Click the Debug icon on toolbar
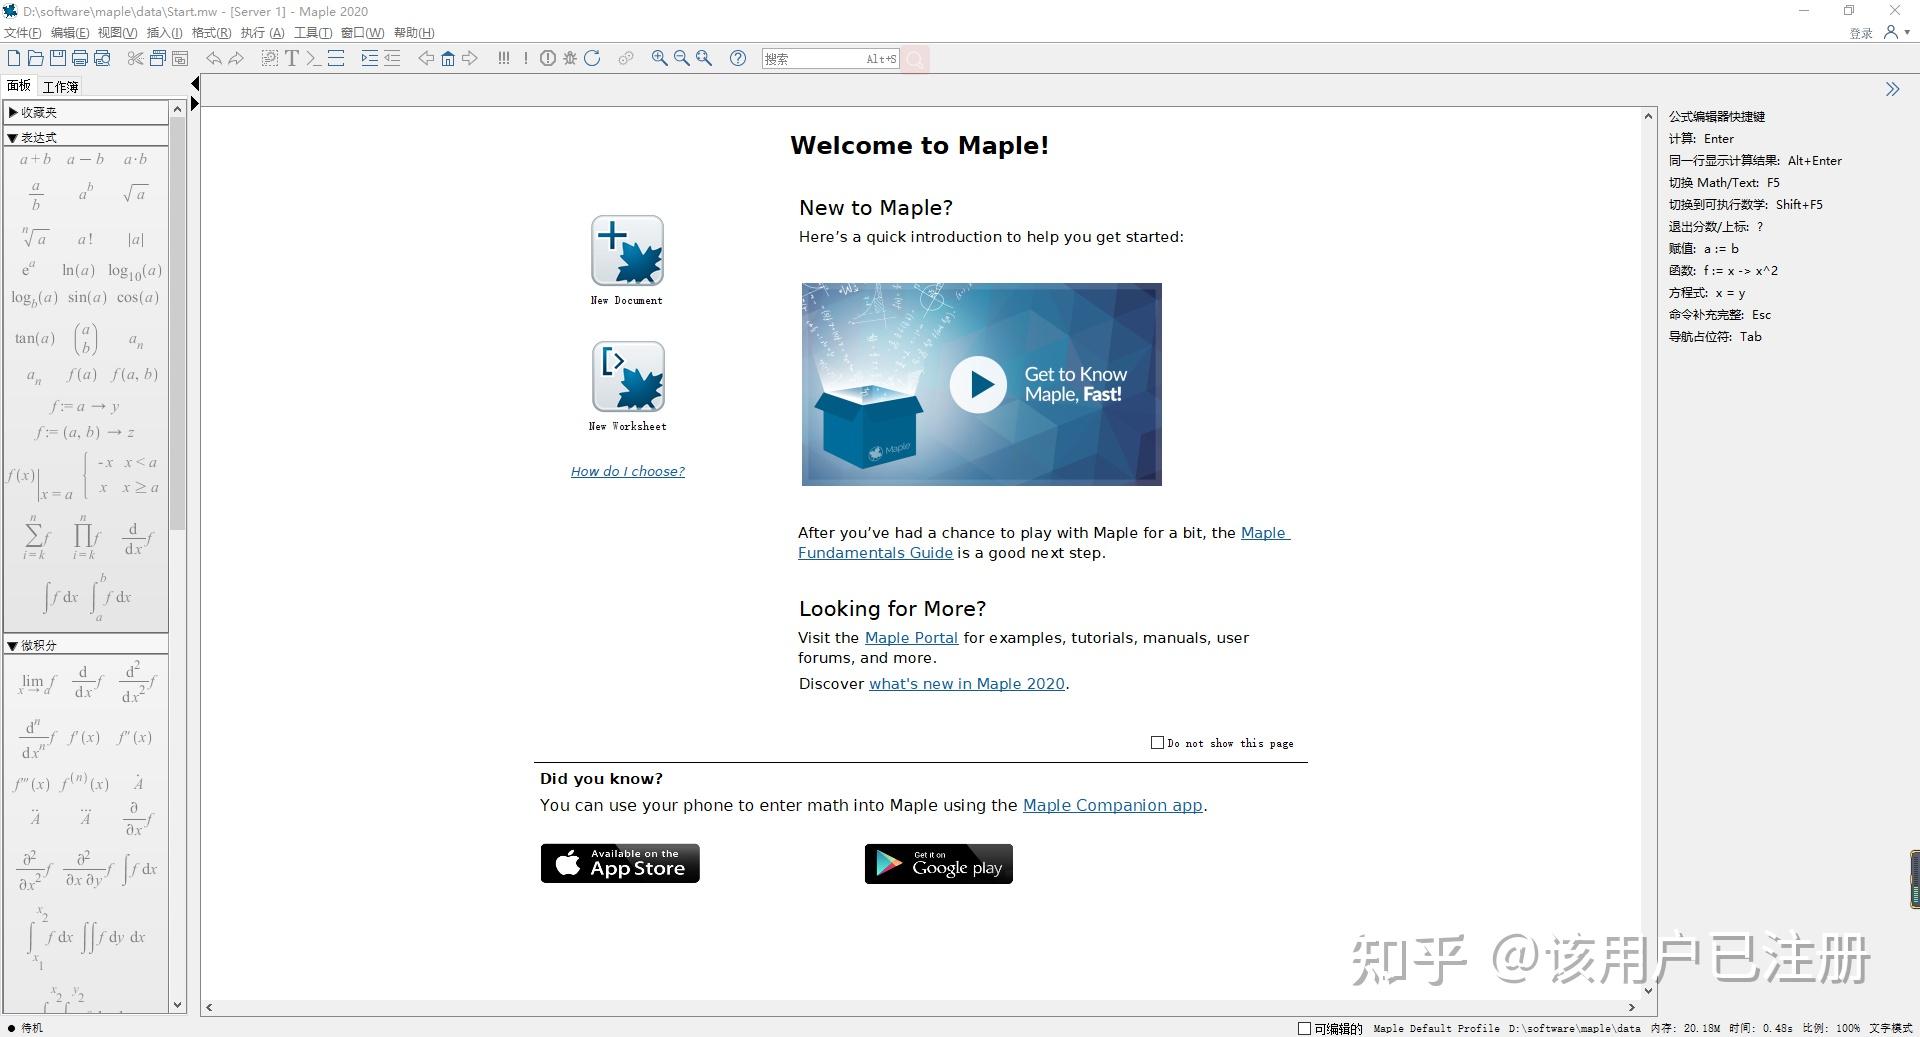 click(x=570, y=58)
